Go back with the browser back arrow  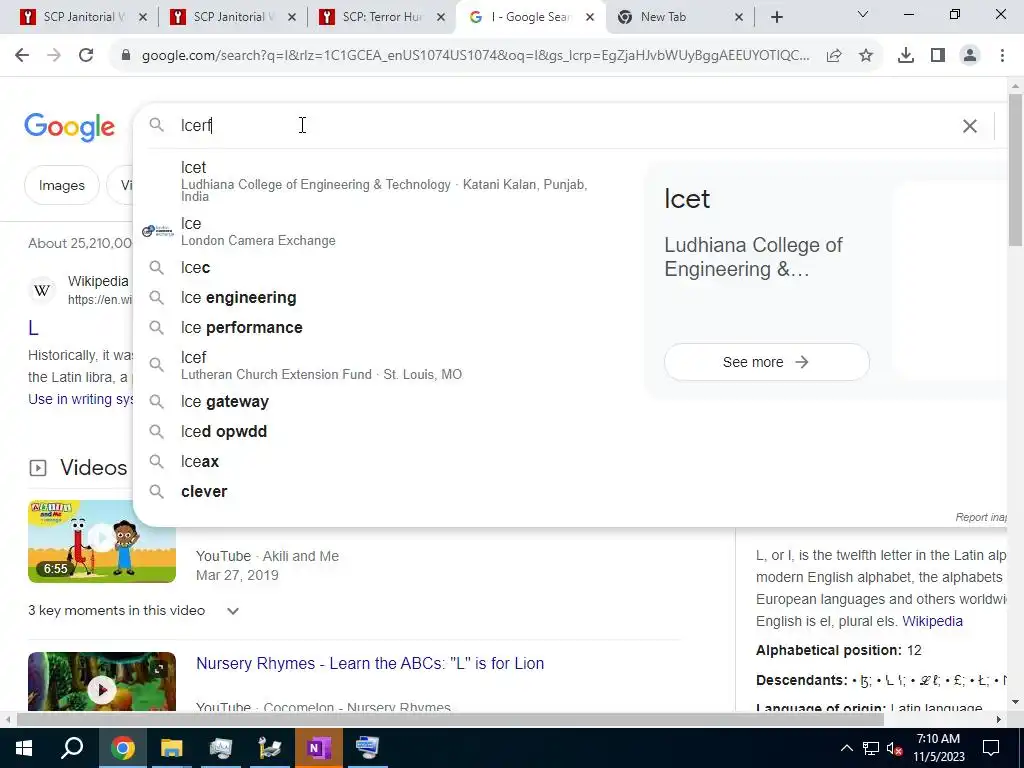[22, 56]
